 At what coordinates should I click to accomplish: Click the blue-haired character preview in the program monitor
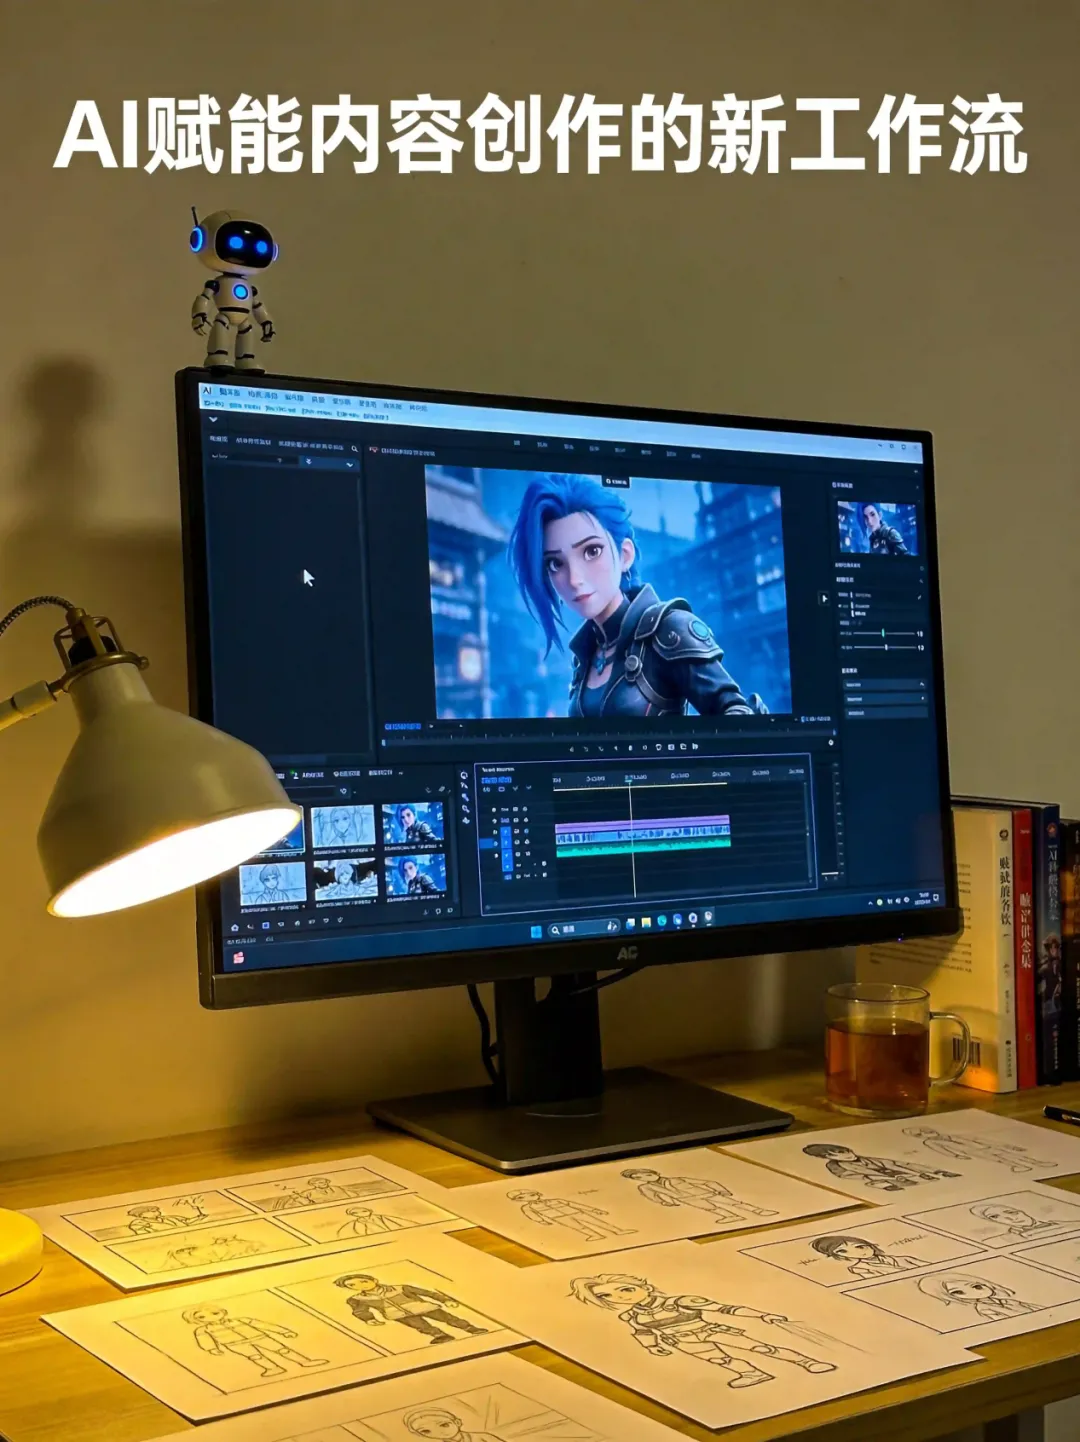(x=607, y=590)
